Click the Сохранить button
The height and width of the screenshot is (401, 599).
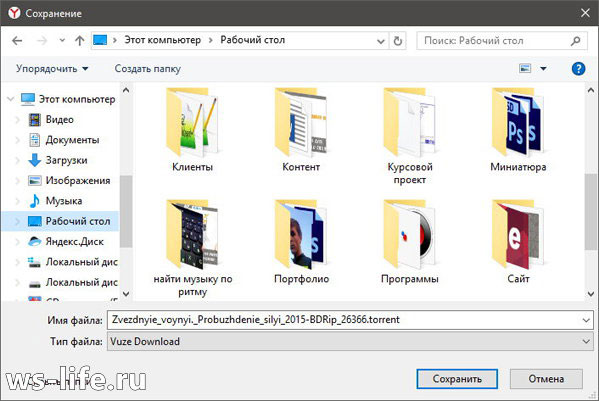point(457,379)
